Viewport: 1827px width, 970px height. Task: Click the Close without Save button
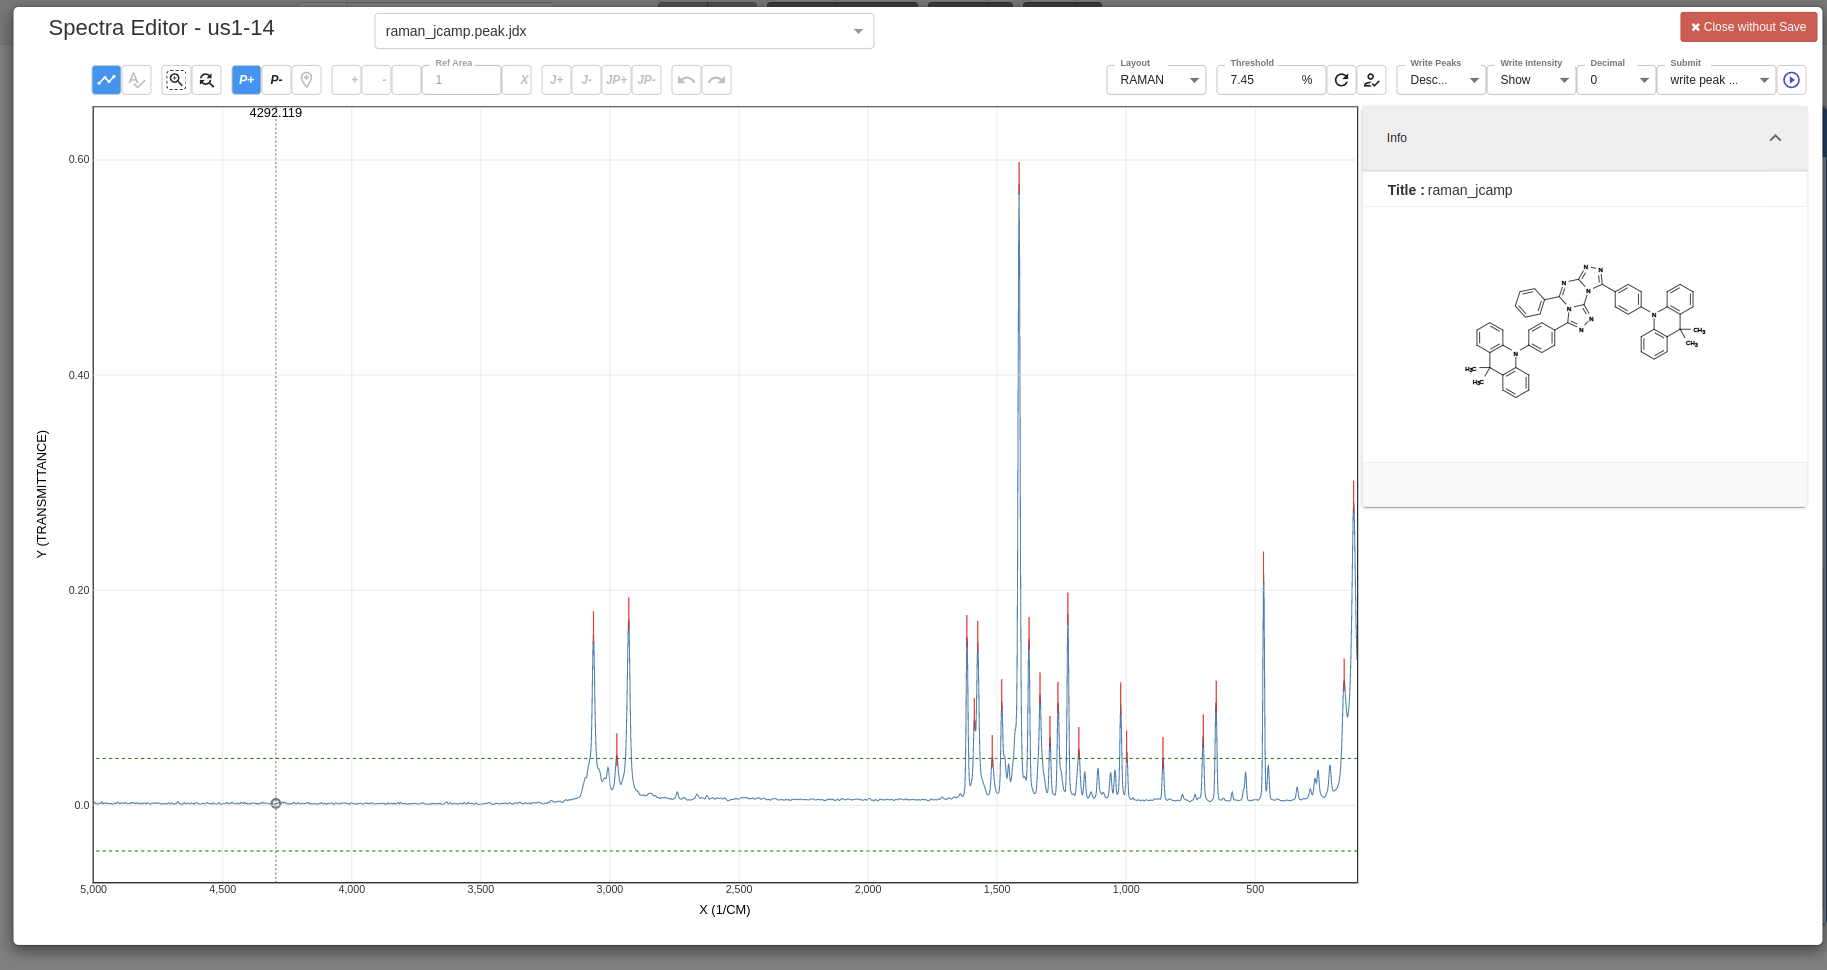(x=1748, y=27)
